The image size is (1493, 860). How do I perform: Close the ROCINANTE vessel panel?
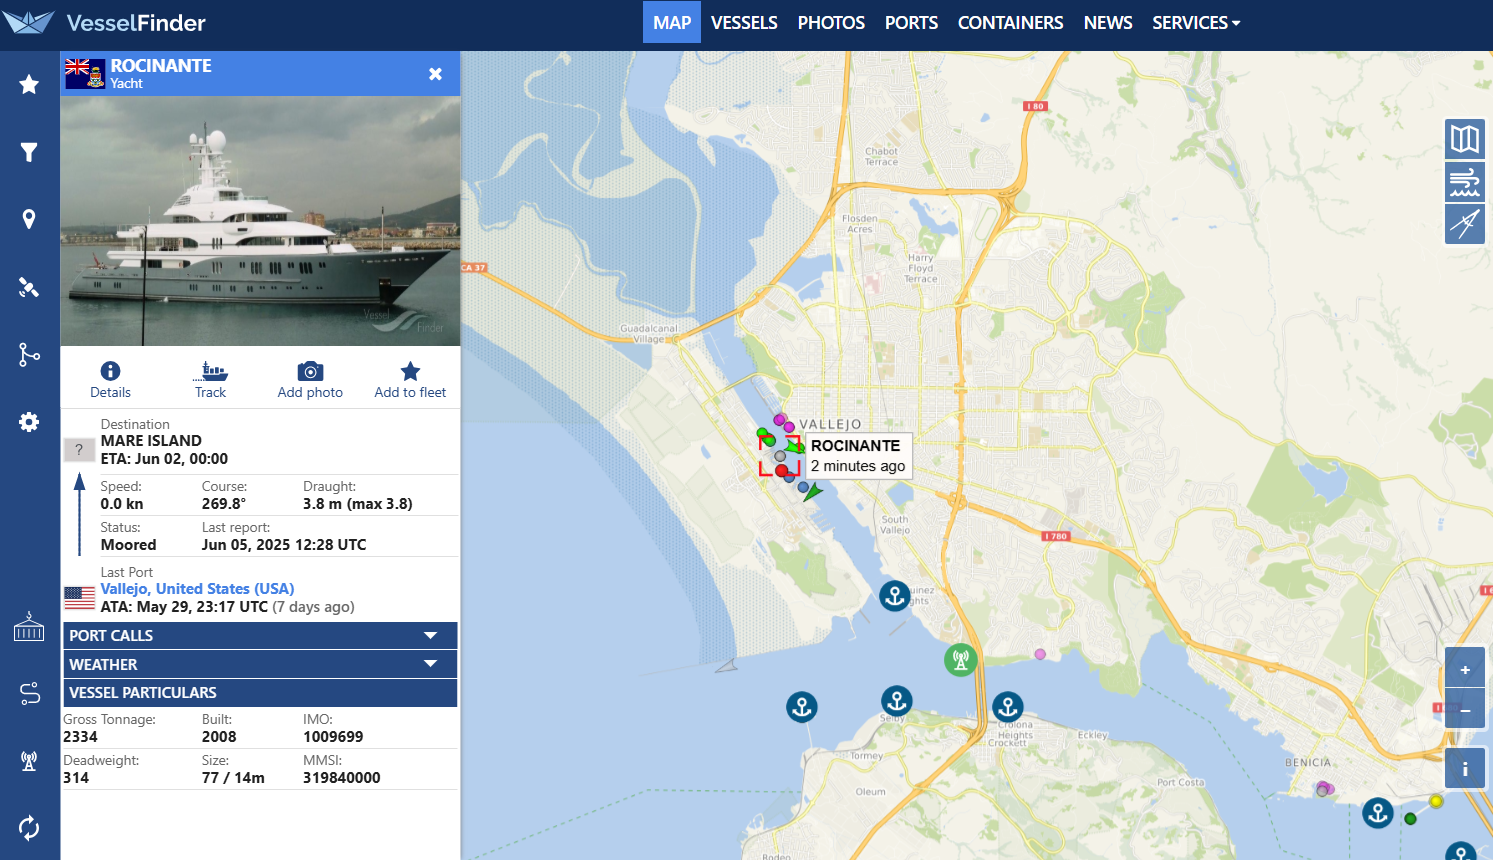[435, 74]
